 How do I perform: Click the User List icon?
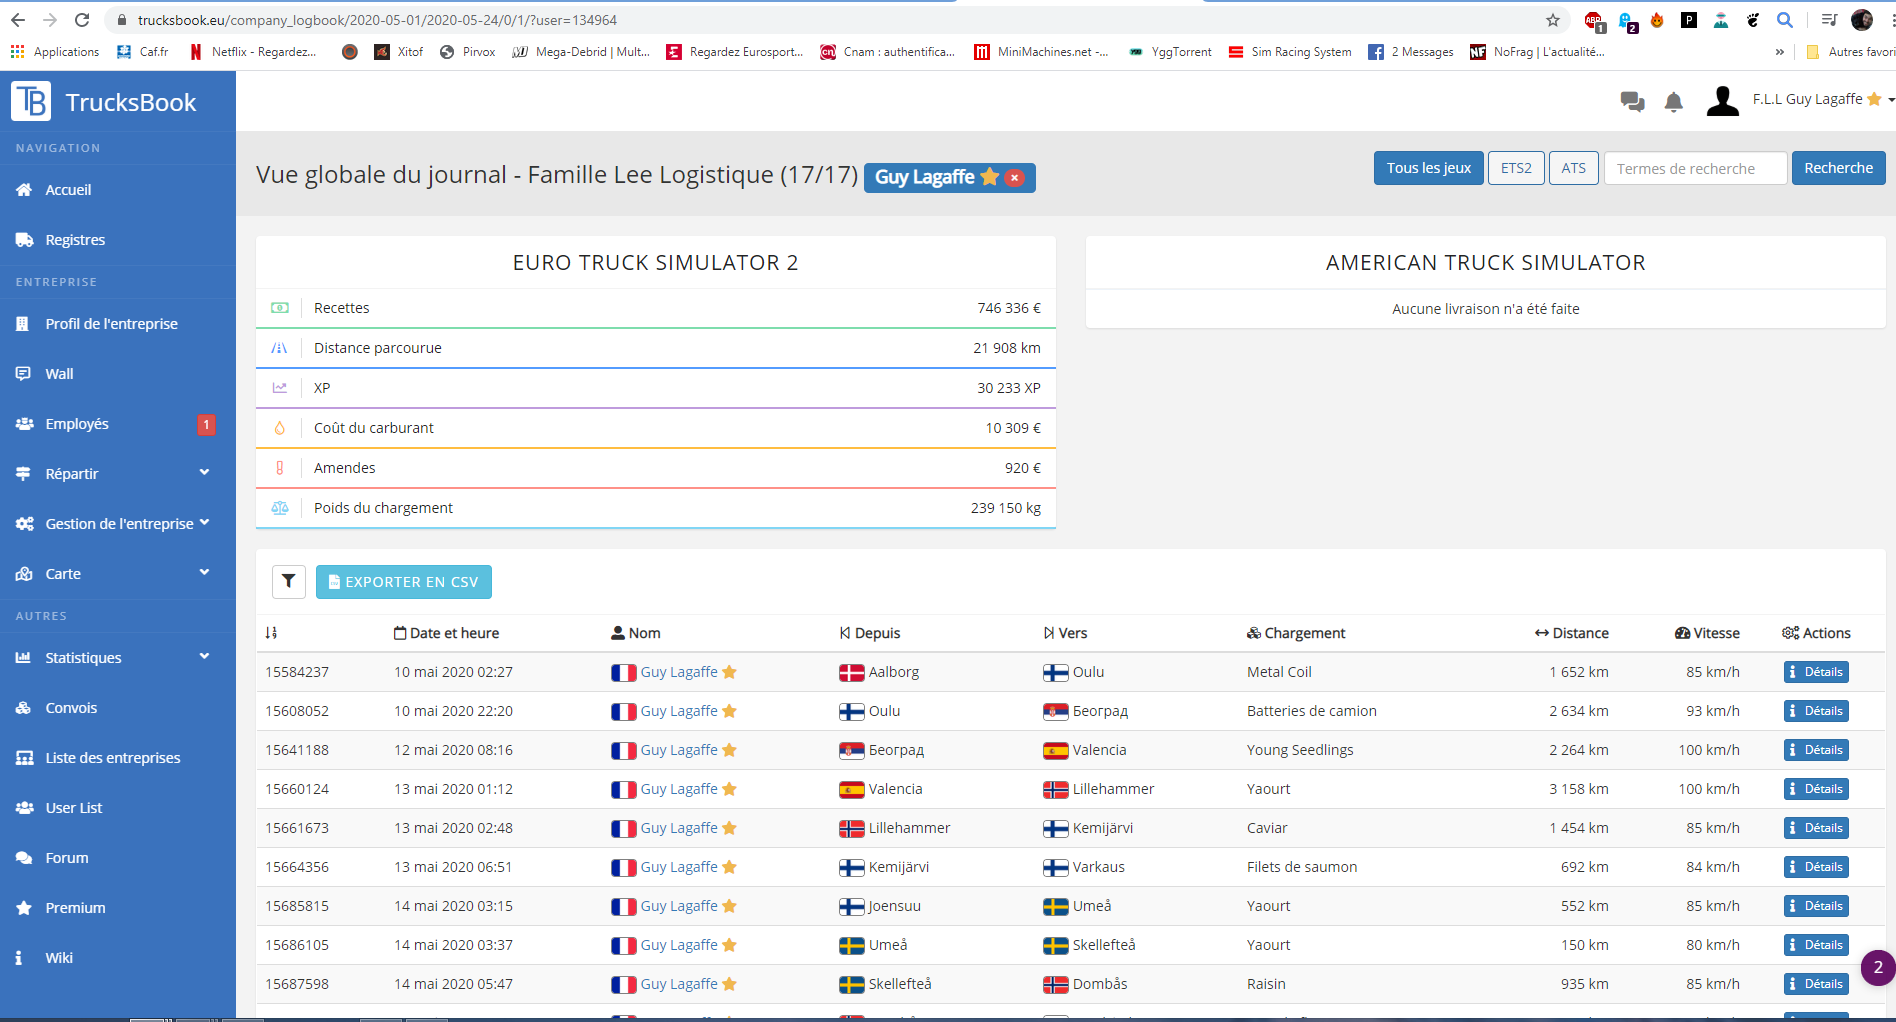(x=24, y=808)
